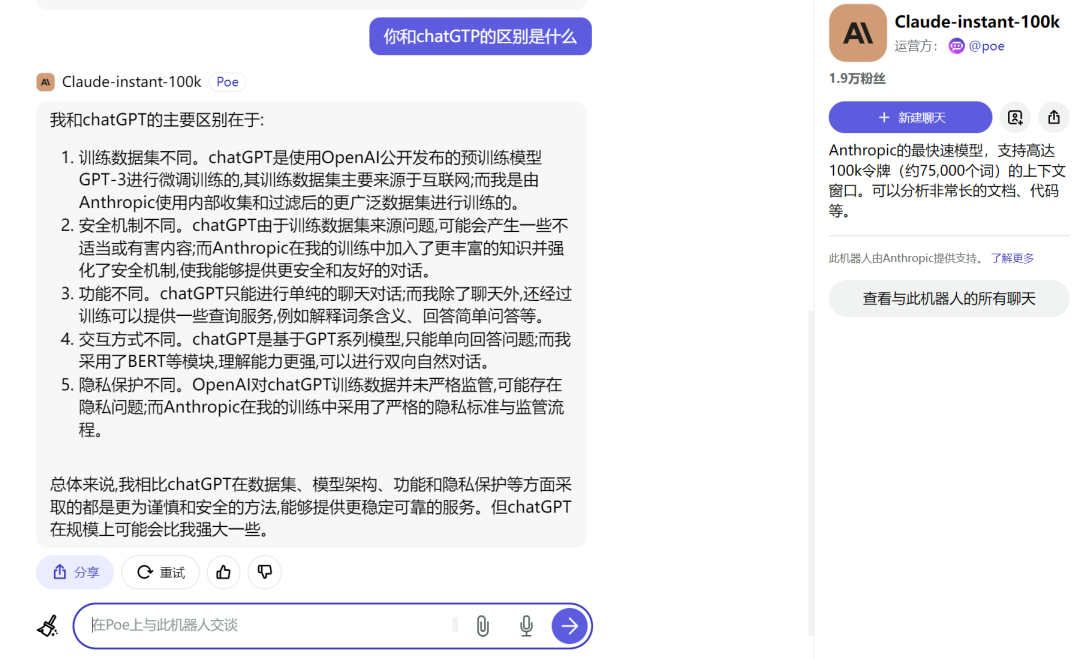The height and width of the screenshot is (659, 1080).
Task: Click the 重试 retry button
Action: (x=160, y=572)
